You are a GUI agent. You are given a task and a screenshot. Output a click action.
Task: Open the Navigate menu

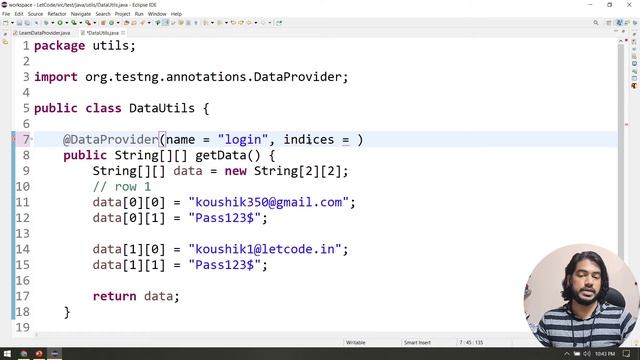pos(81,14)
